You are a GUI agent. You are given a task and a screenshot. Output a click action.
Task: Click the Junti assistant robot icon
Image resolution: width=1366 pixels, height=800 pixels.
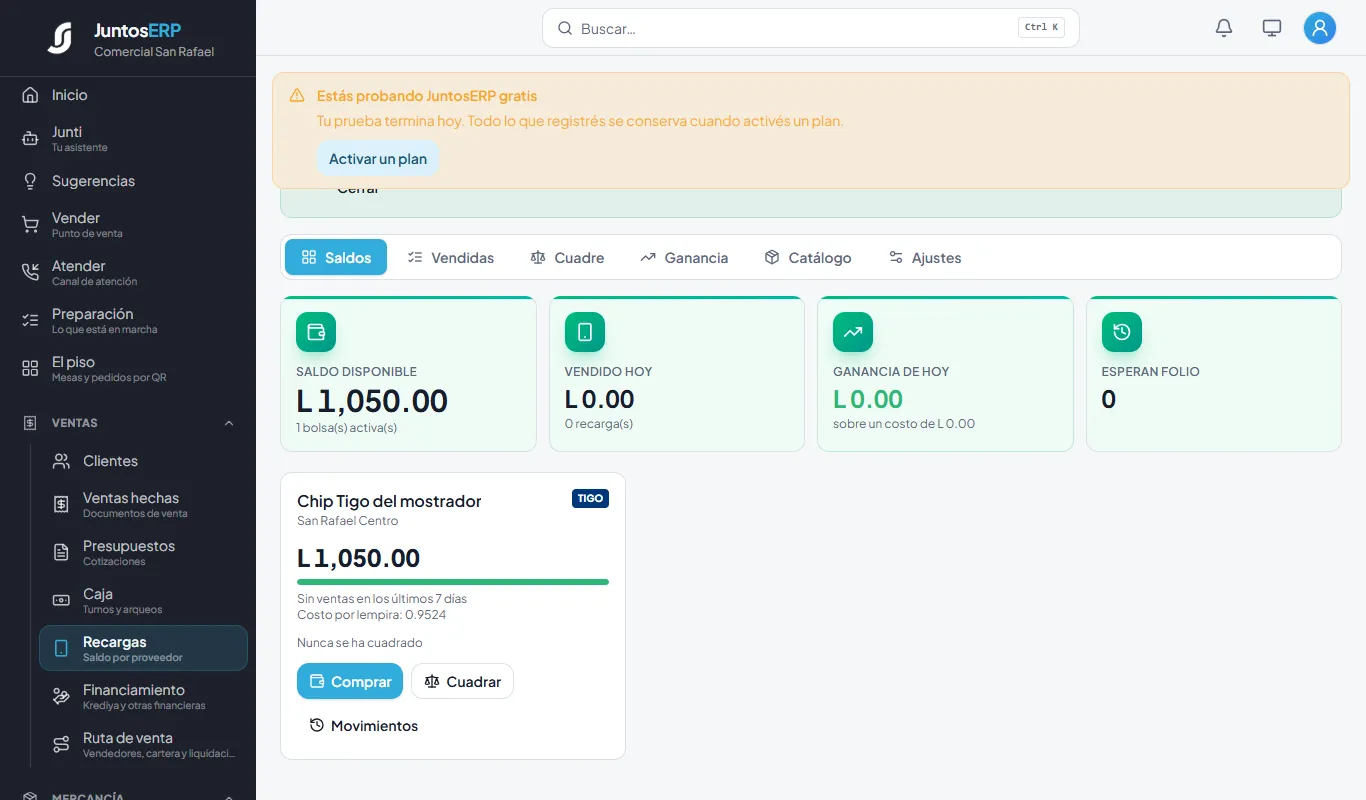[x=30, y=139]
